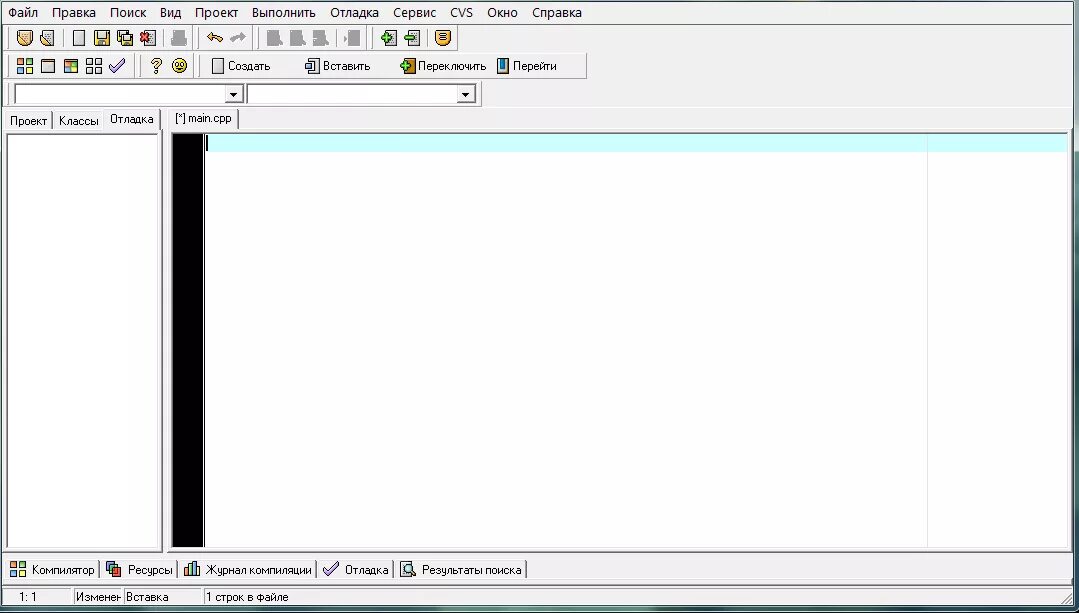
Task: Open the Результаты поиска bottom tab
Action: [462, 570]
